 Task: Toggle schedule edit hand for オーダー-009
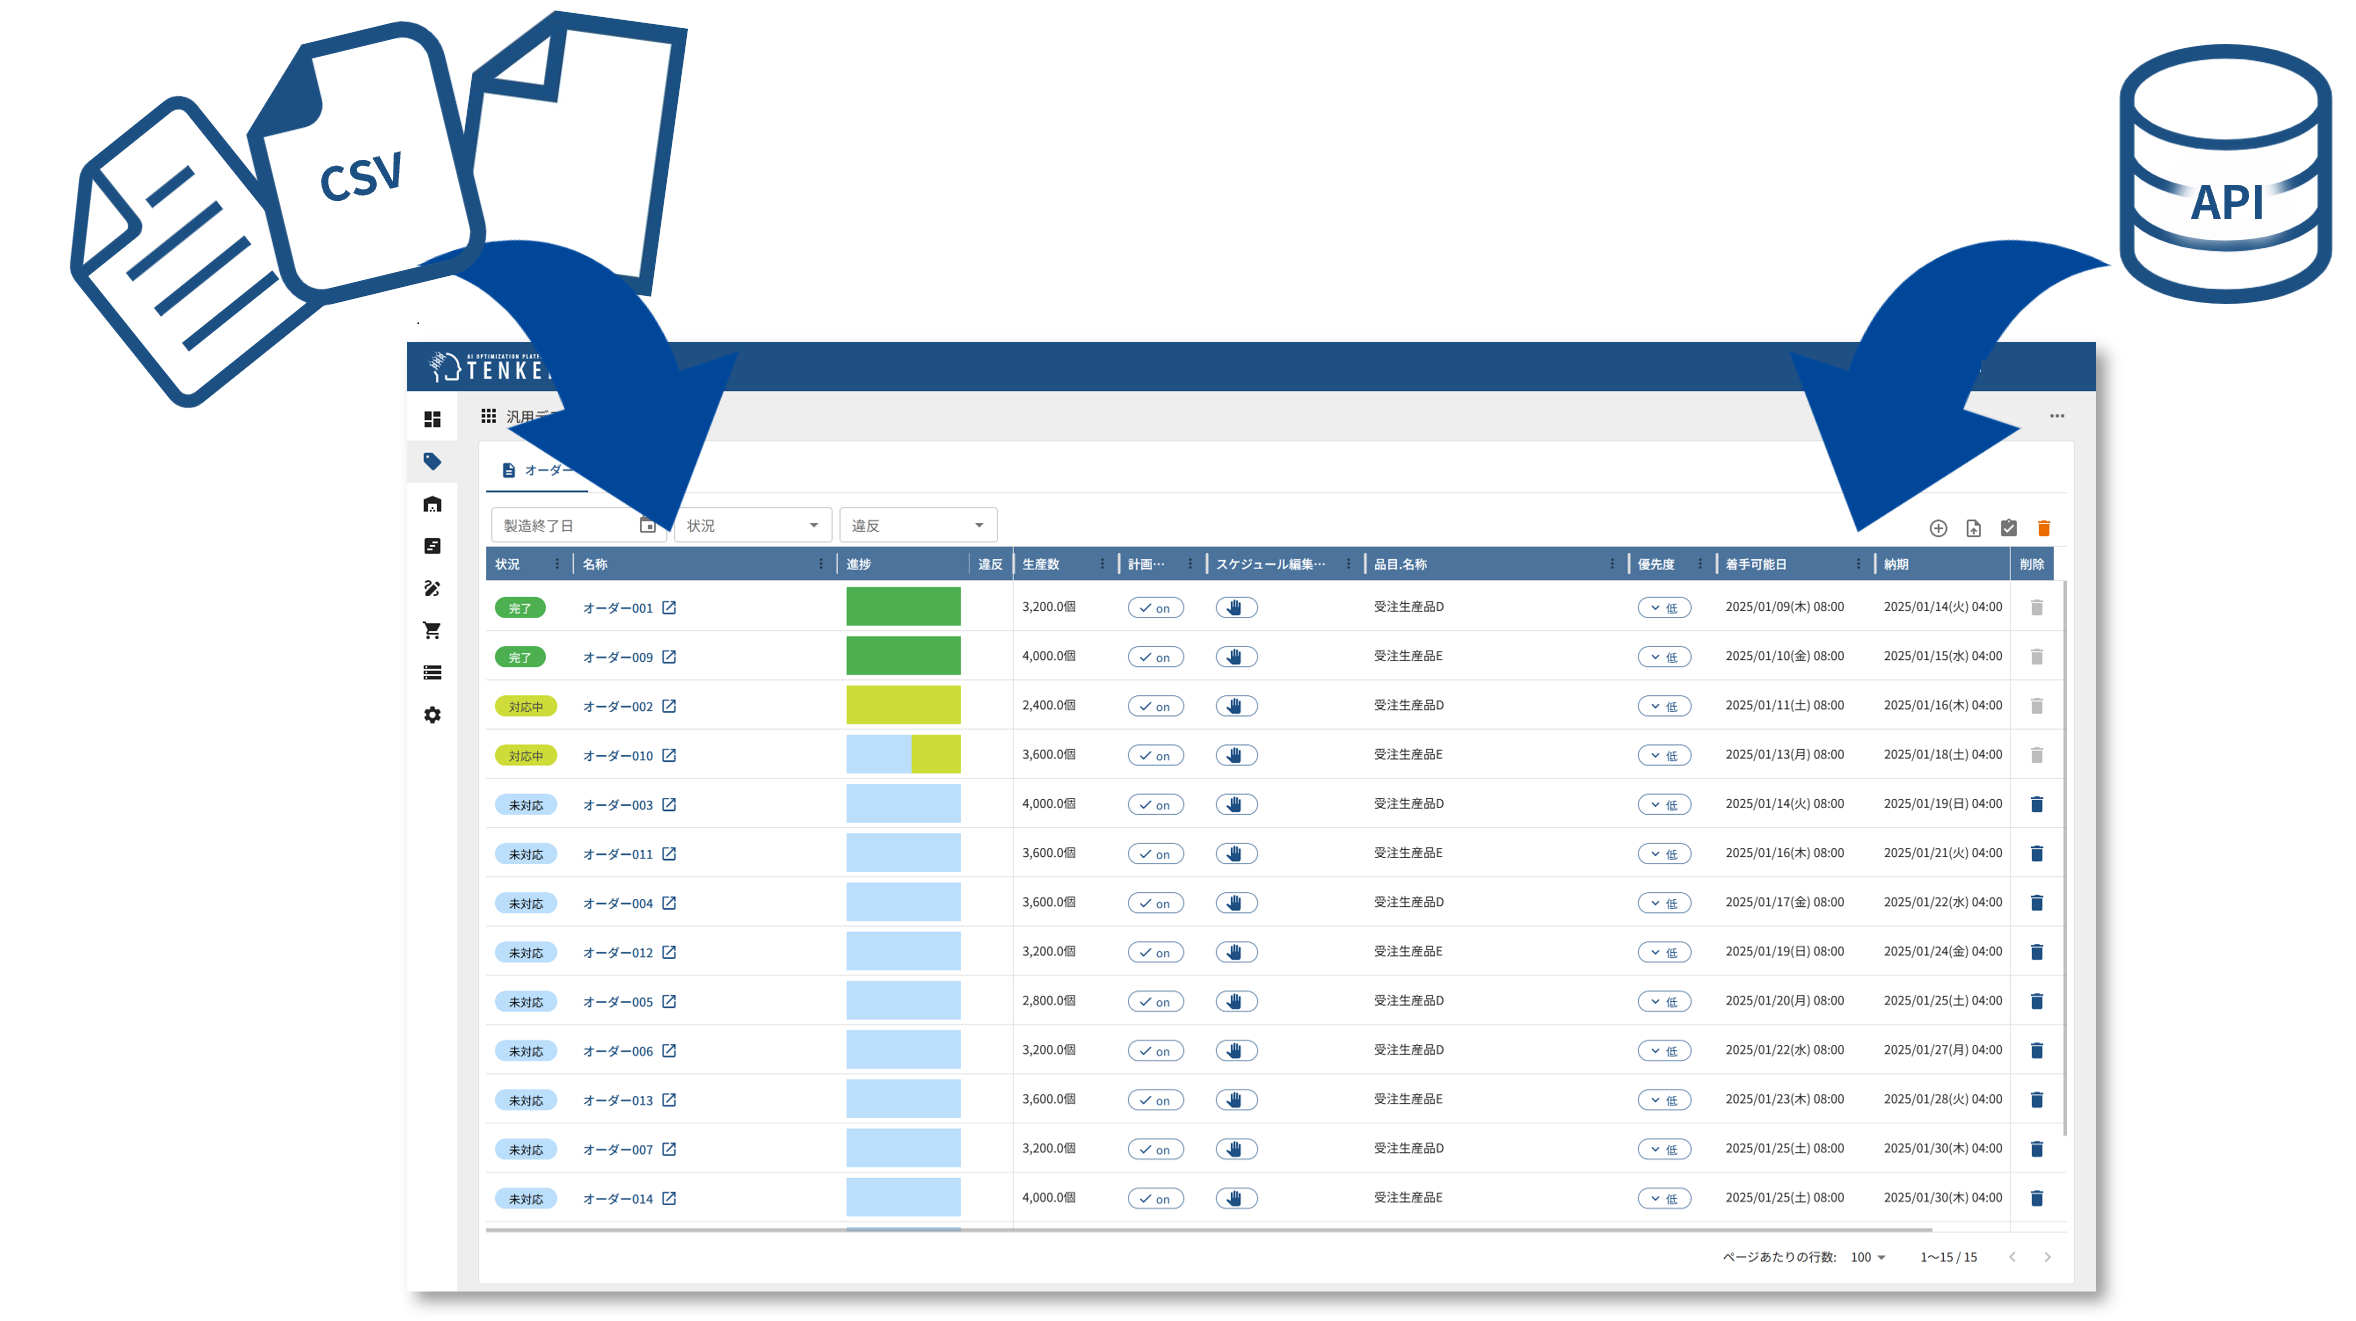point(1236,657)
